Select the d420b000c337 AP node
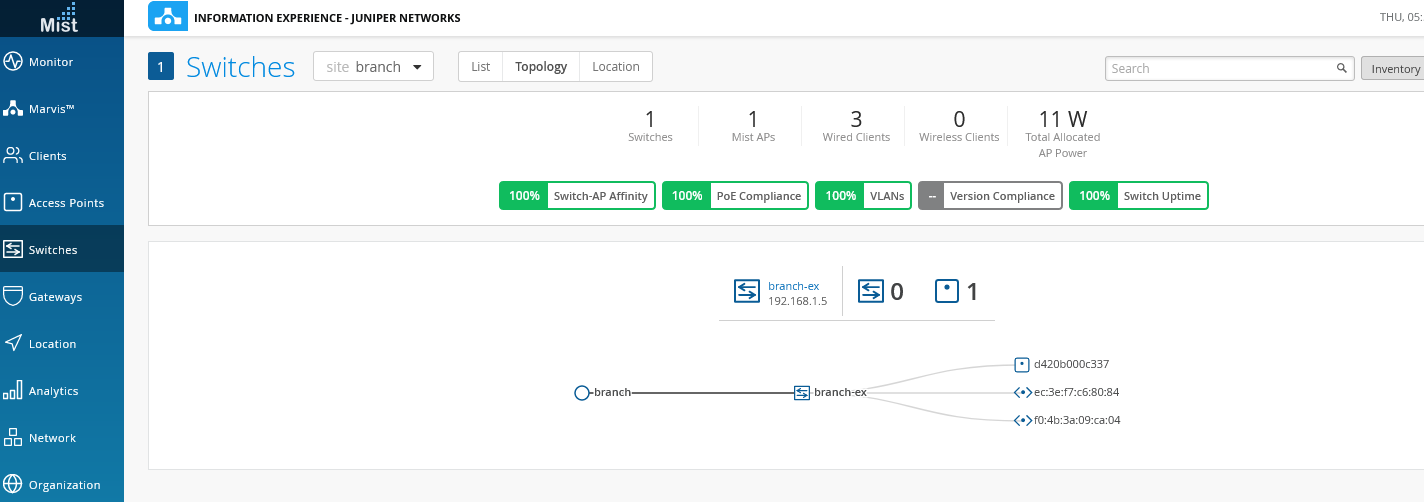This screenshot has width=1424, height=502. point(1021,365)
